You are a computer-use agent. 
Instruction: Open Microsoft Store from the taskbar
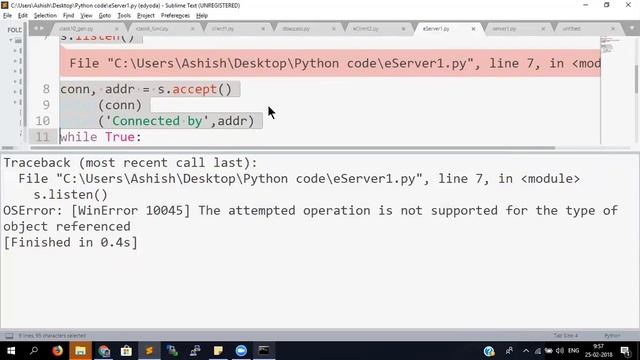(x=127, y=351)
